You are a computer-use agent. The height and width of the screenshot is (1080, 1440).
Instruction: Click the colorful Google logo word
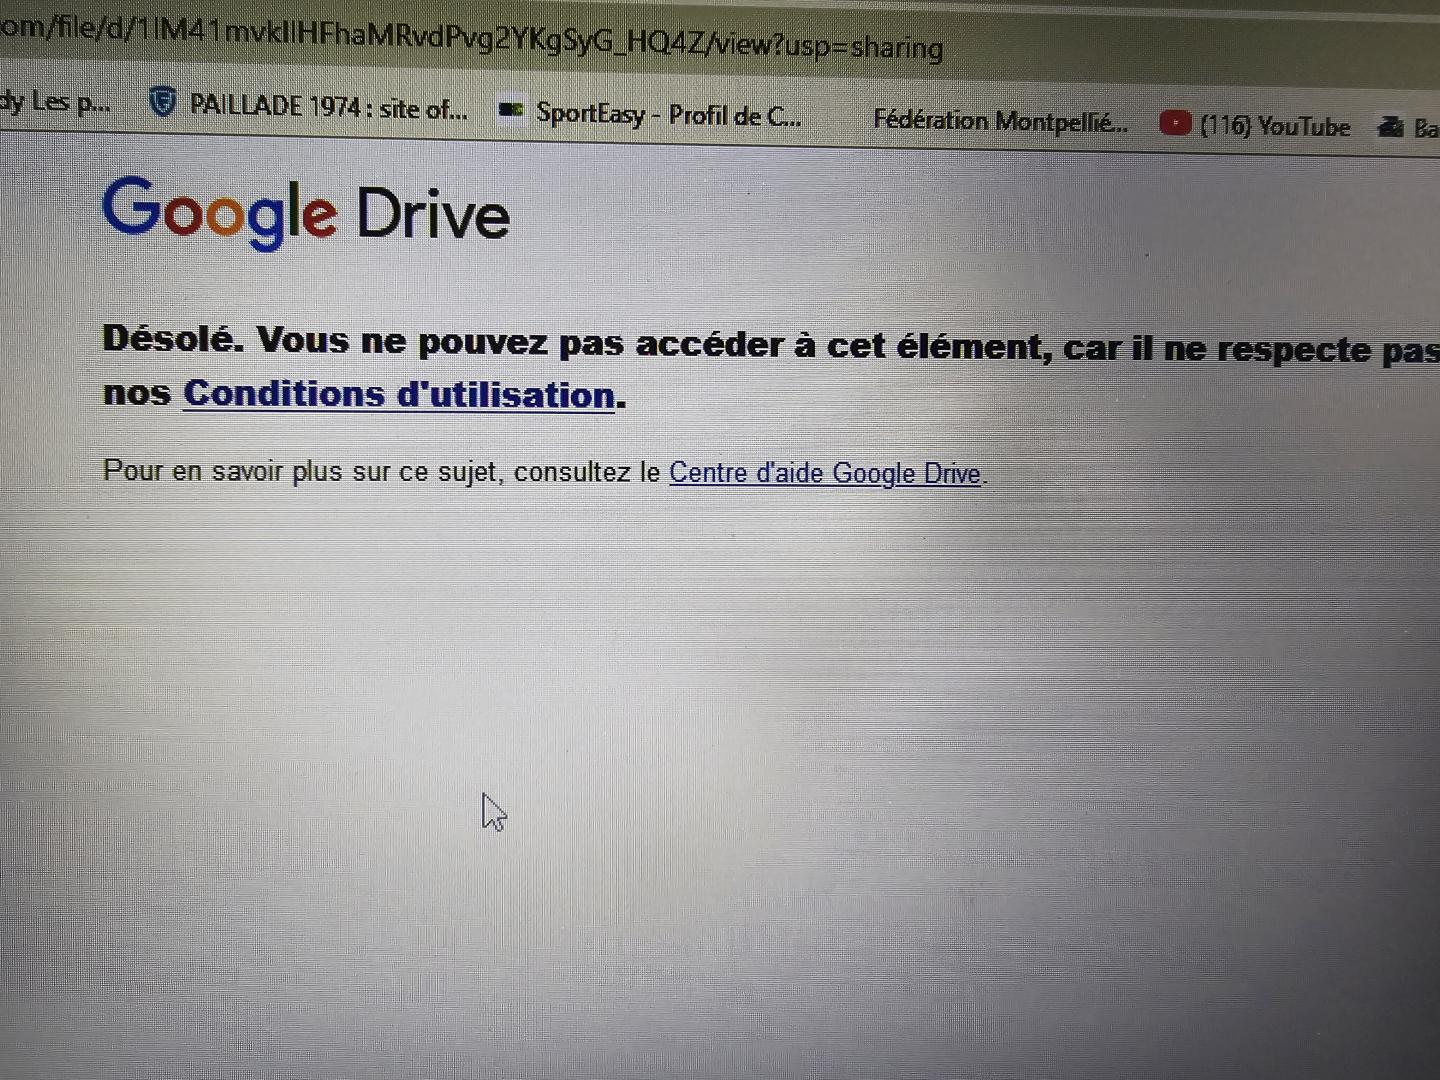point(219,212)
